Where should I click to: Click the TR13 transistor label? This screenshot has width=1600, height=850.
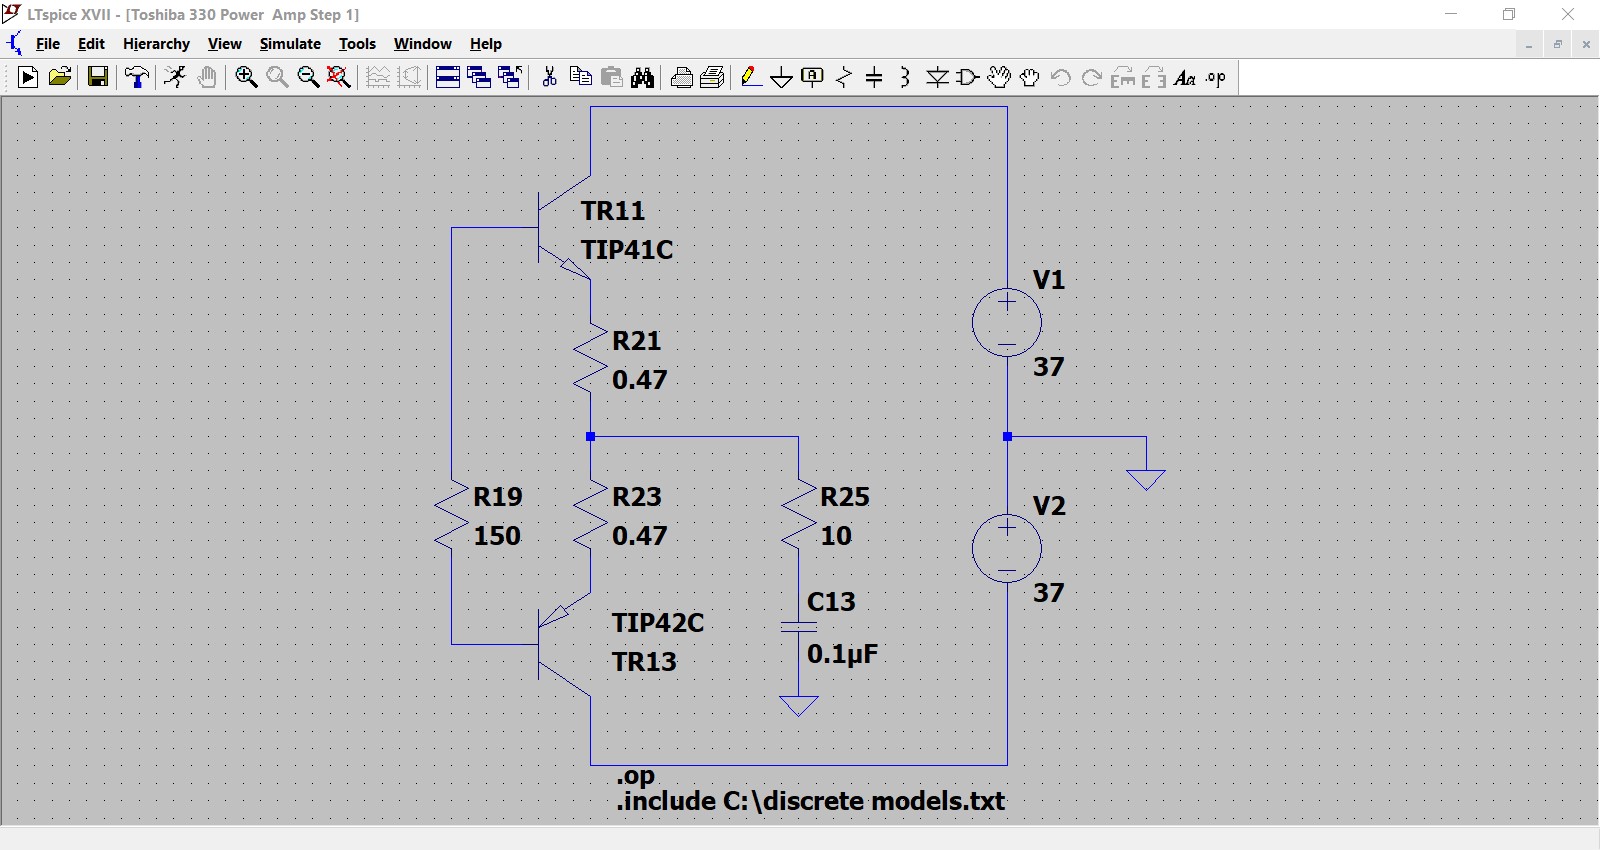coord(644,662)
